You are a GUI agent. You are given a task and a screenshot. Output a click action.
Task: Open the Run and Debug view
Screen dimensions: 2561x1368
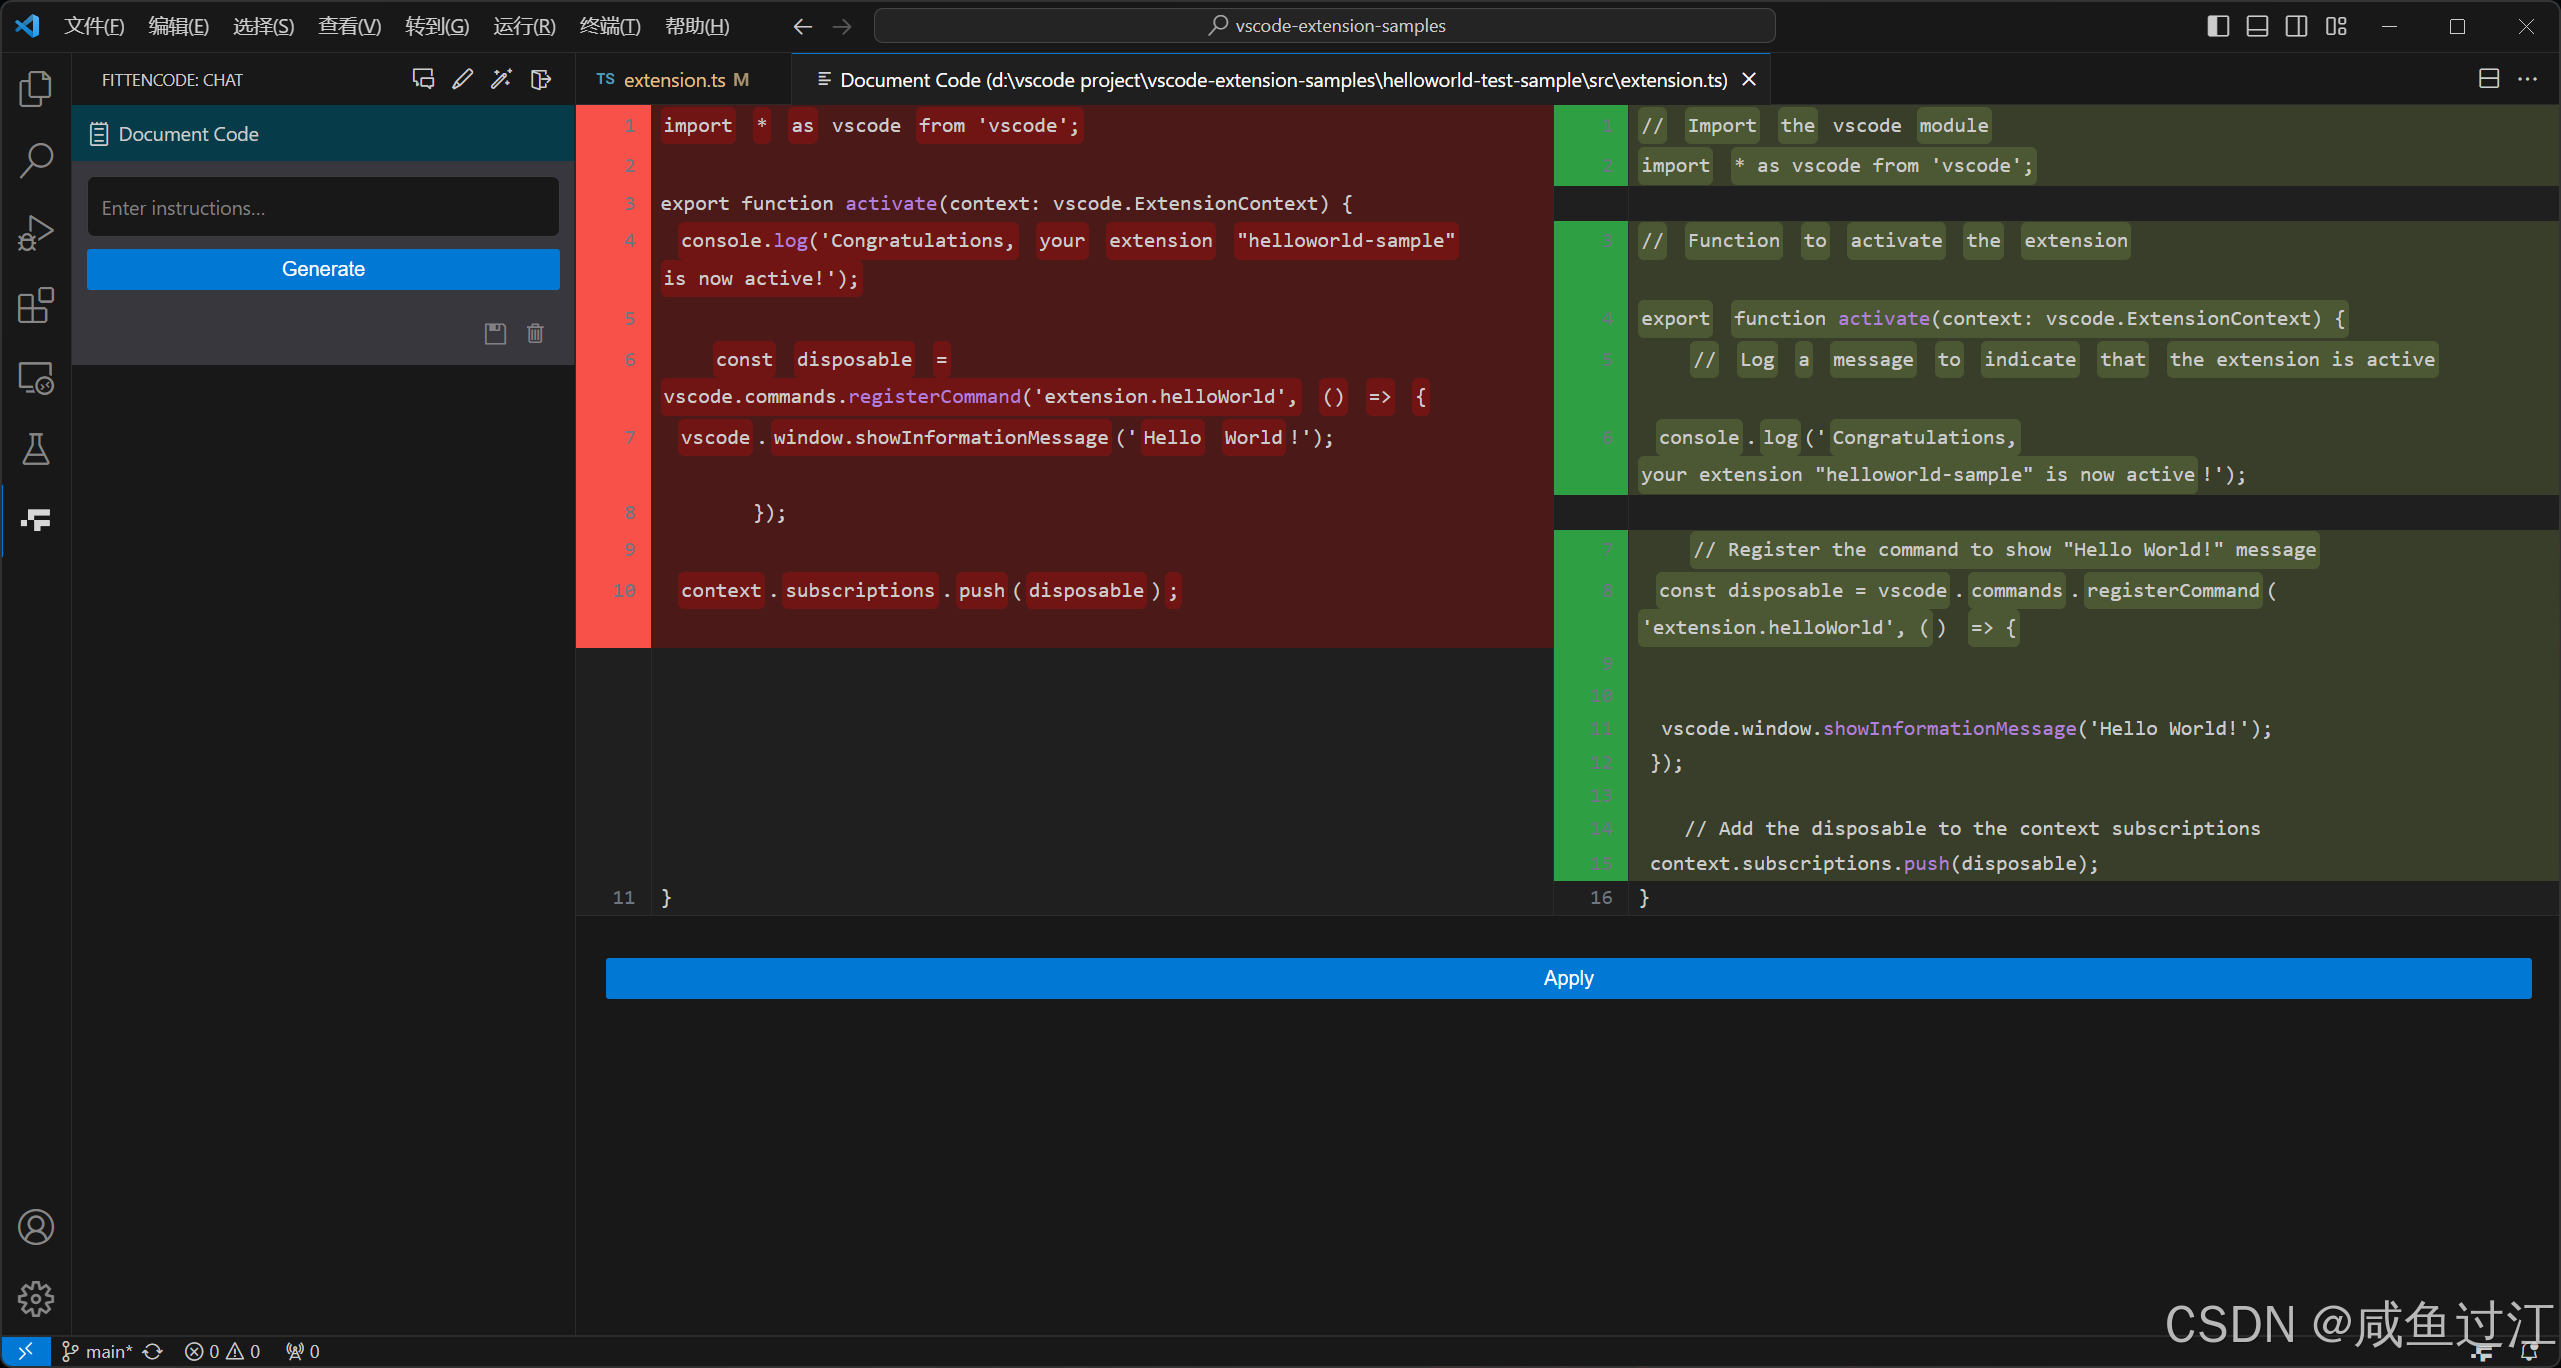[x=36, y=233]
